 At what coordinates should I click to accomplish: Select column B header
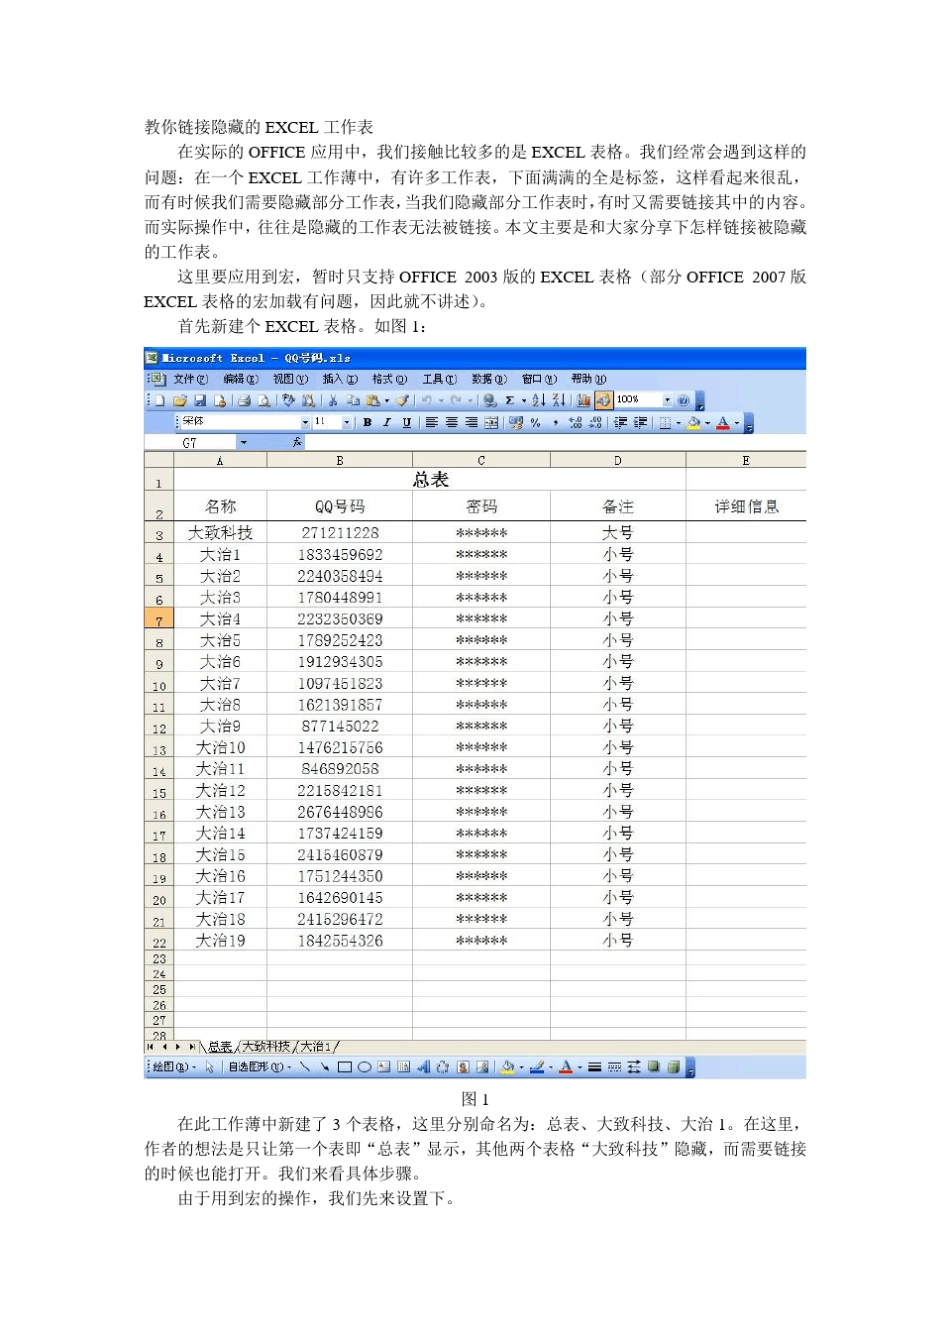click(x=340, y=460)
